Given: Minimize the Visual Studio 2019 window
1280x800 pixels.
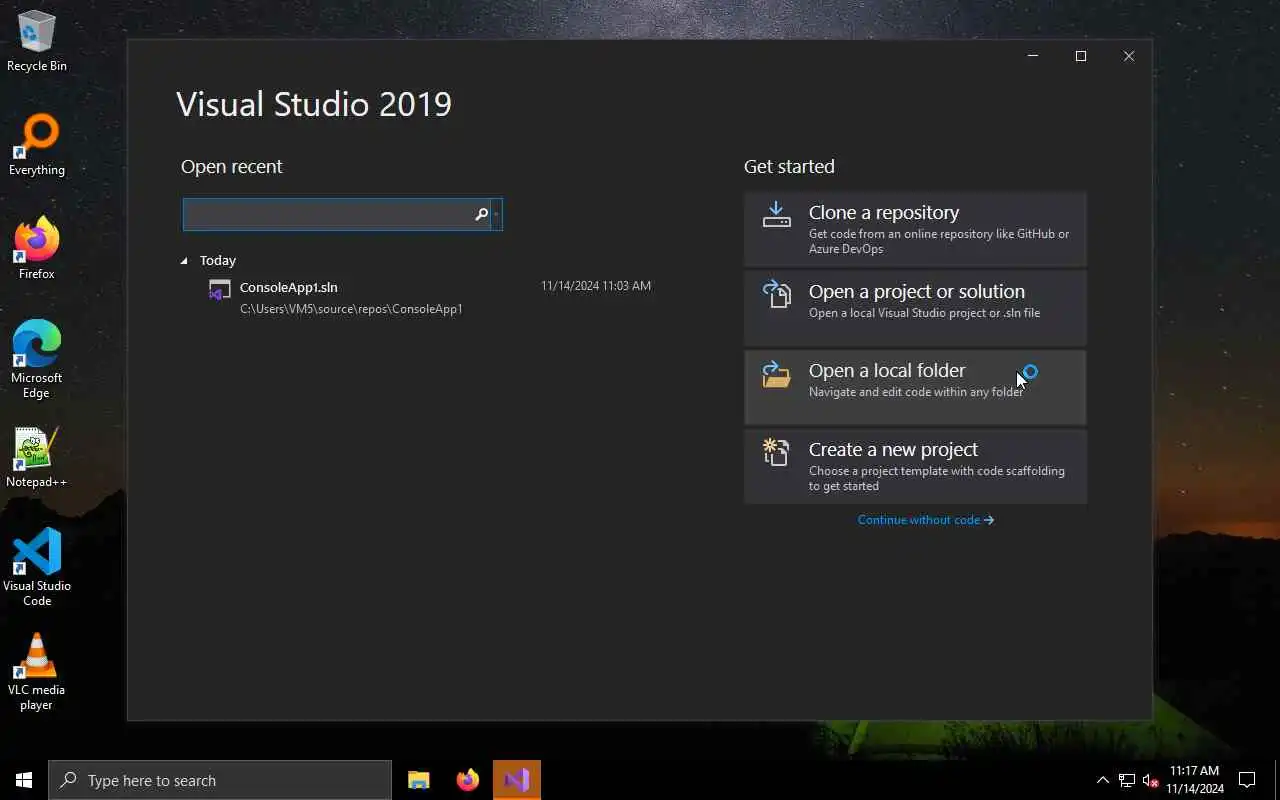Looking at the screenshot, I should coord(1033,56).
